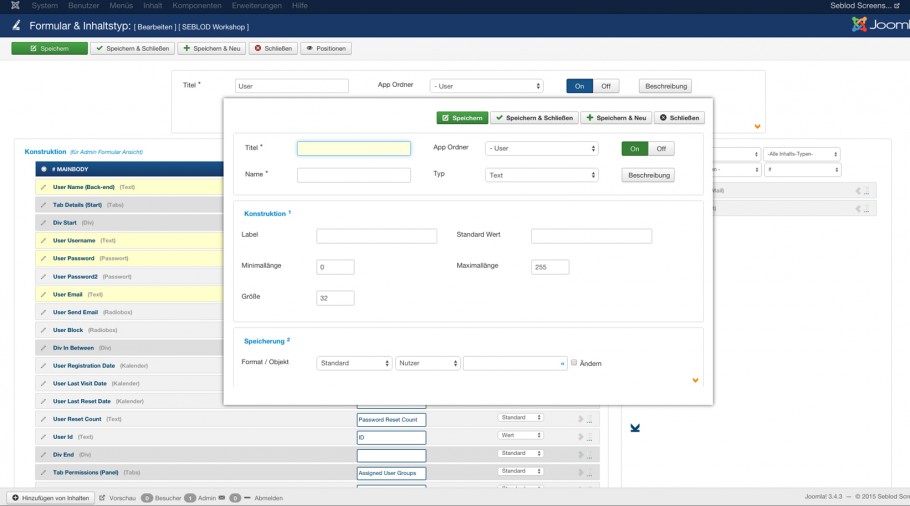
Task: Switch background form status to Off
Action: (606, 86)
